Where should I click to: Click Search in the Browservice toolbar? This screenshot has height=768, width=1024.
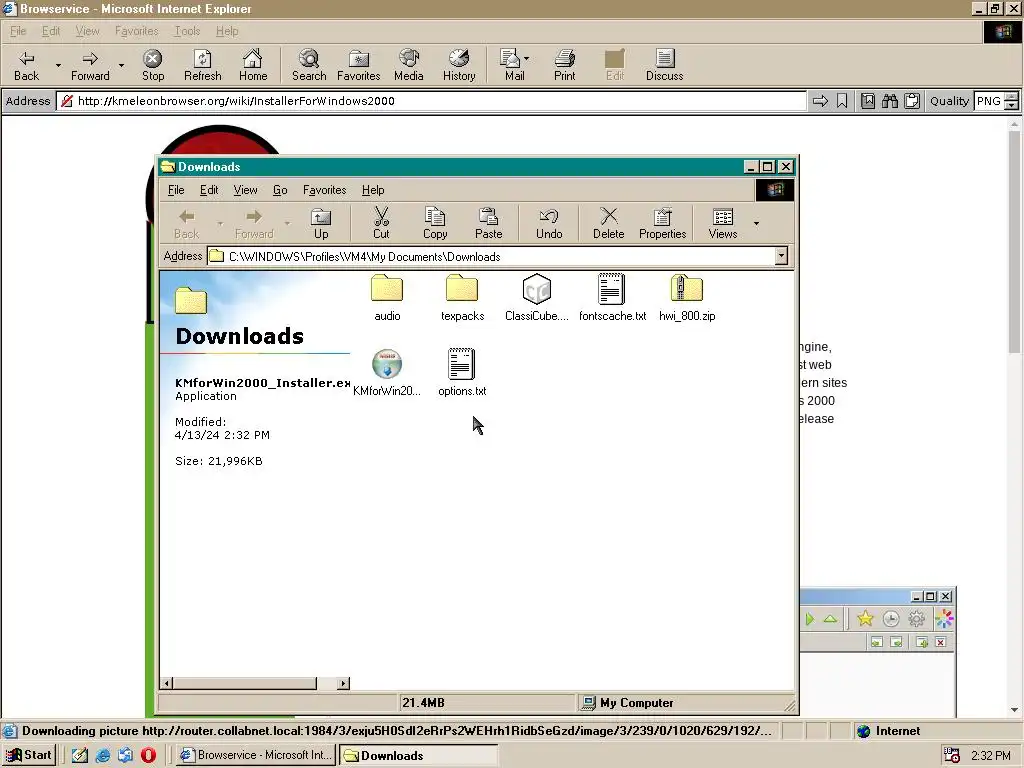click(309, 65)
